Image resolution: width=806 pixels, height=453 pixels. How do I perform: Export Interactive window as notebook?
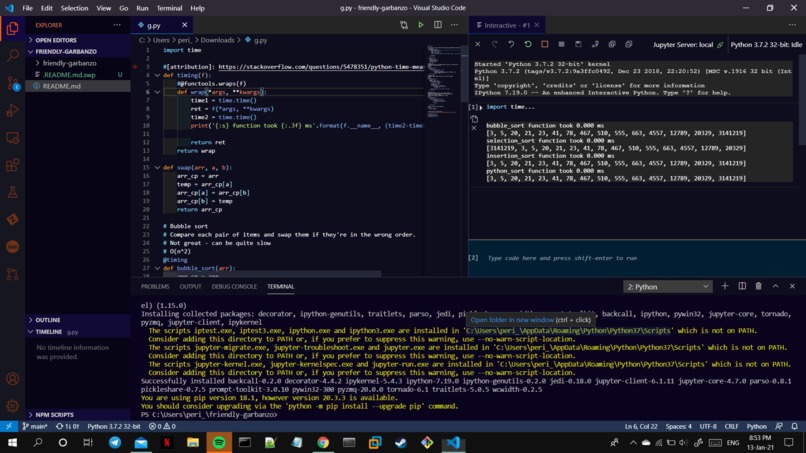tap(595, 44)
